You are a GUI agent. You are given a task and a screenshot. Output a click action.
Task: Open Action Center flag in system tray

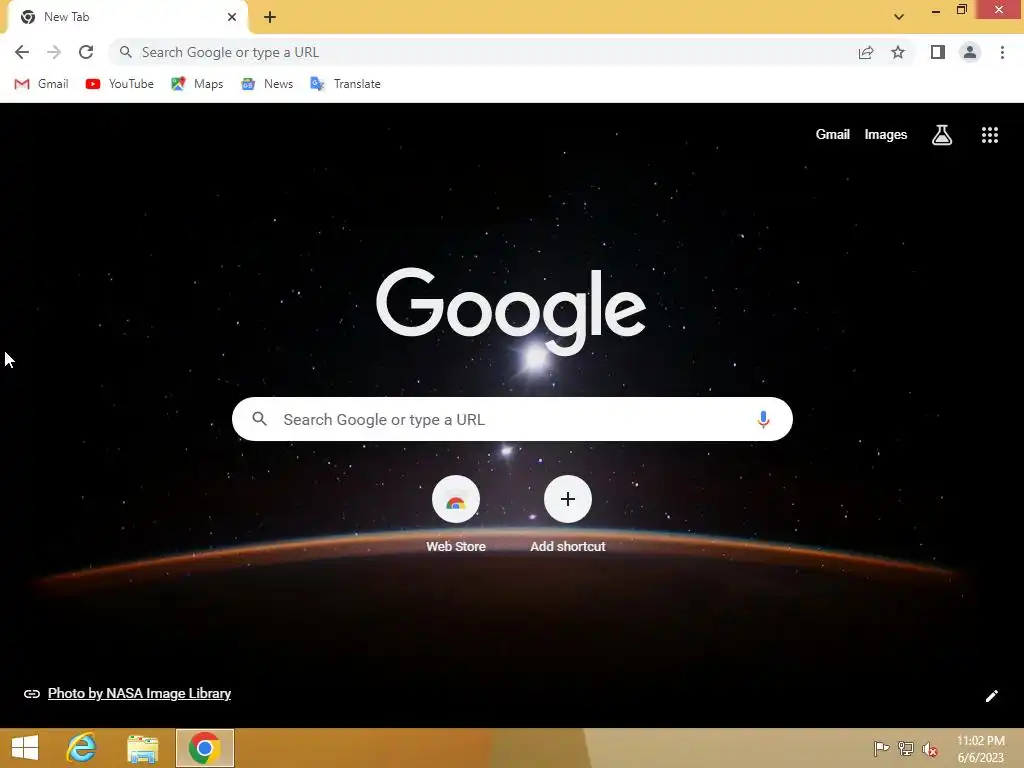click(881, 748)
